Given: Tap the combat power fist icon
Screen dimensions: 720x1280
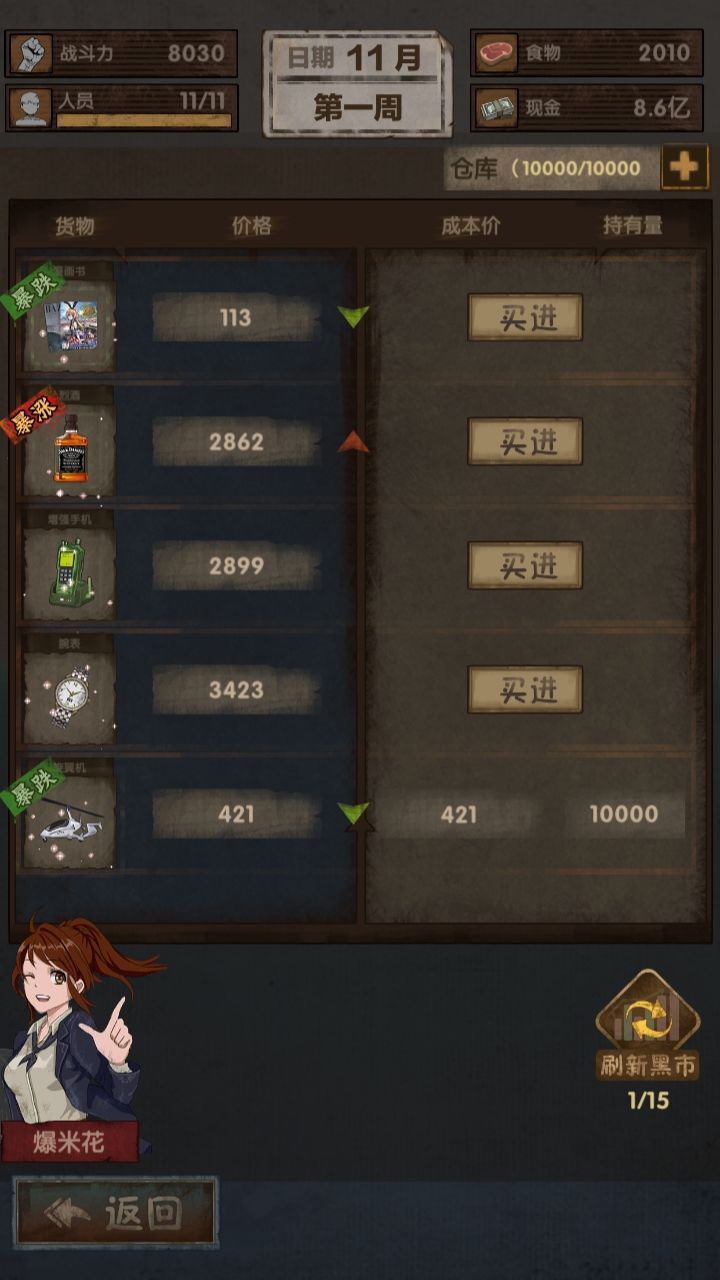Looking at the screenshot, I should tap(30, 53).
